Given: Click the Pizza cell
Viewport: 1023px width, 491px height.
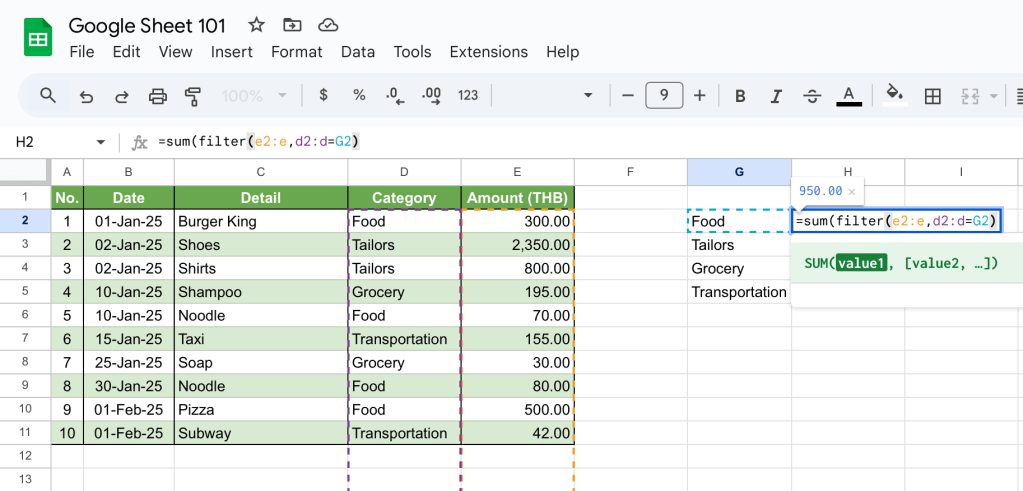Looking at the screenshot, I should 261,409.
